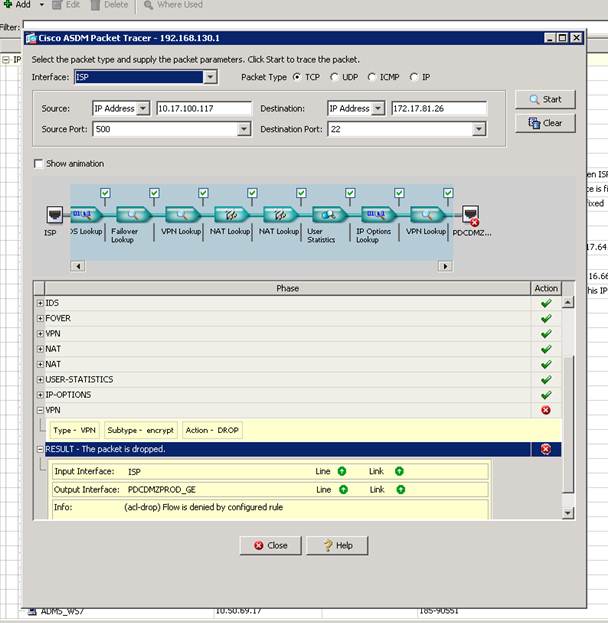
Task: Click Where Used in background toolbar
Action: click(x=173, y=5)
